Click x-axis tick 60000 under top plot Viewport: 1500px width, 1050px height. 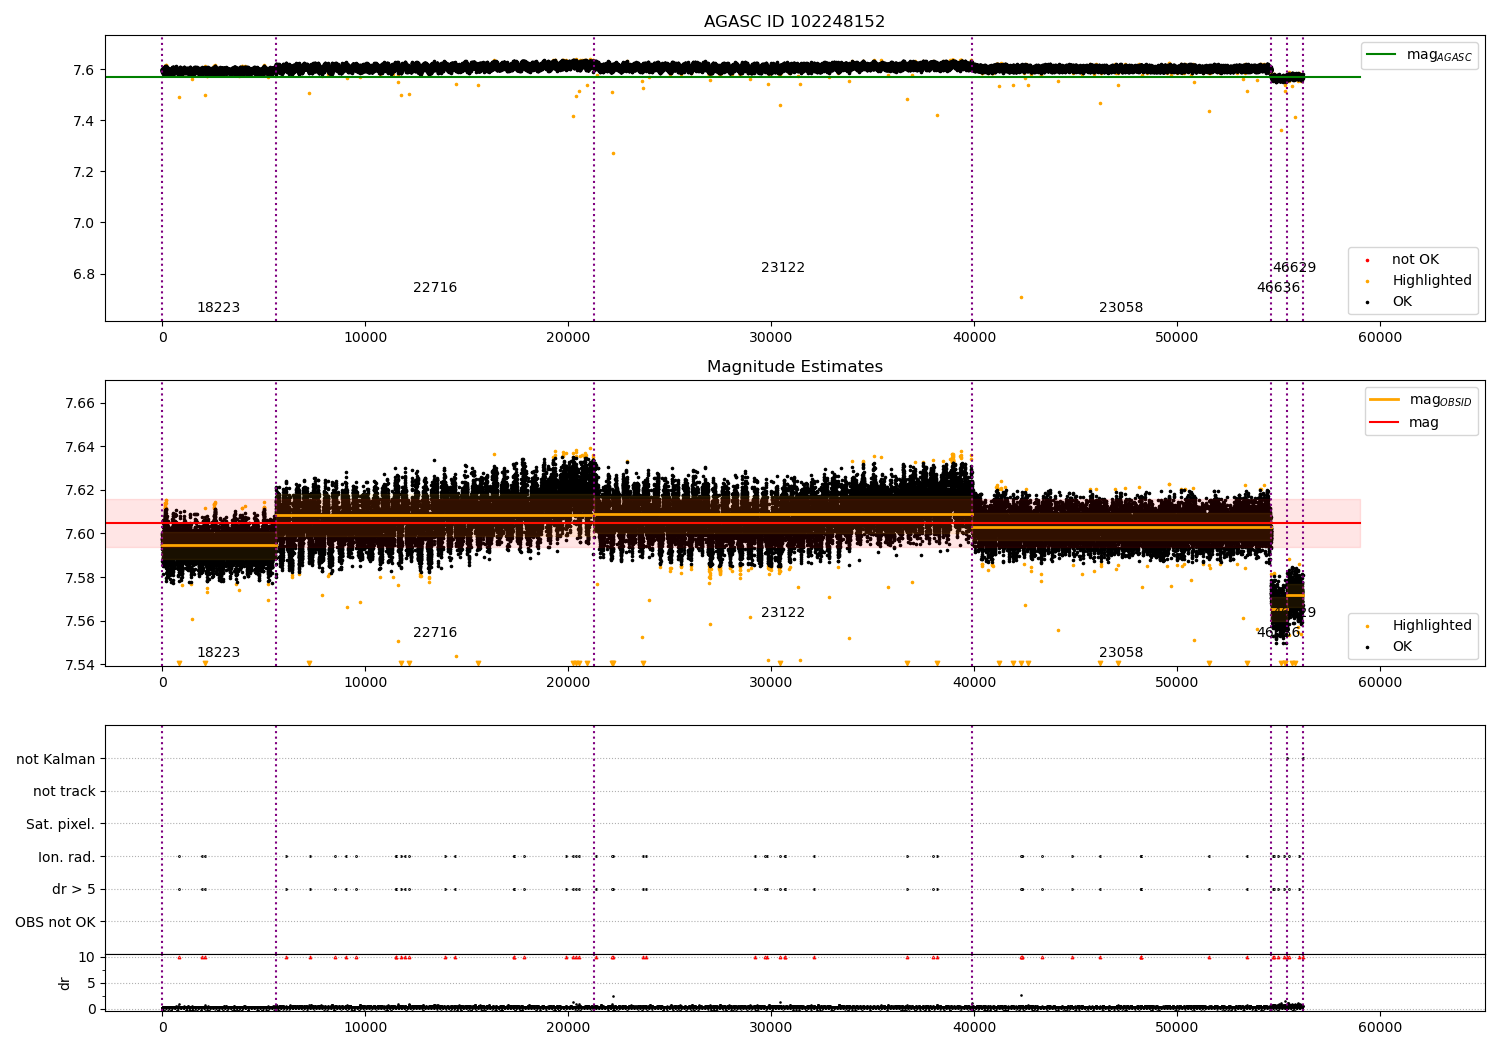[x=1380, y=338]
